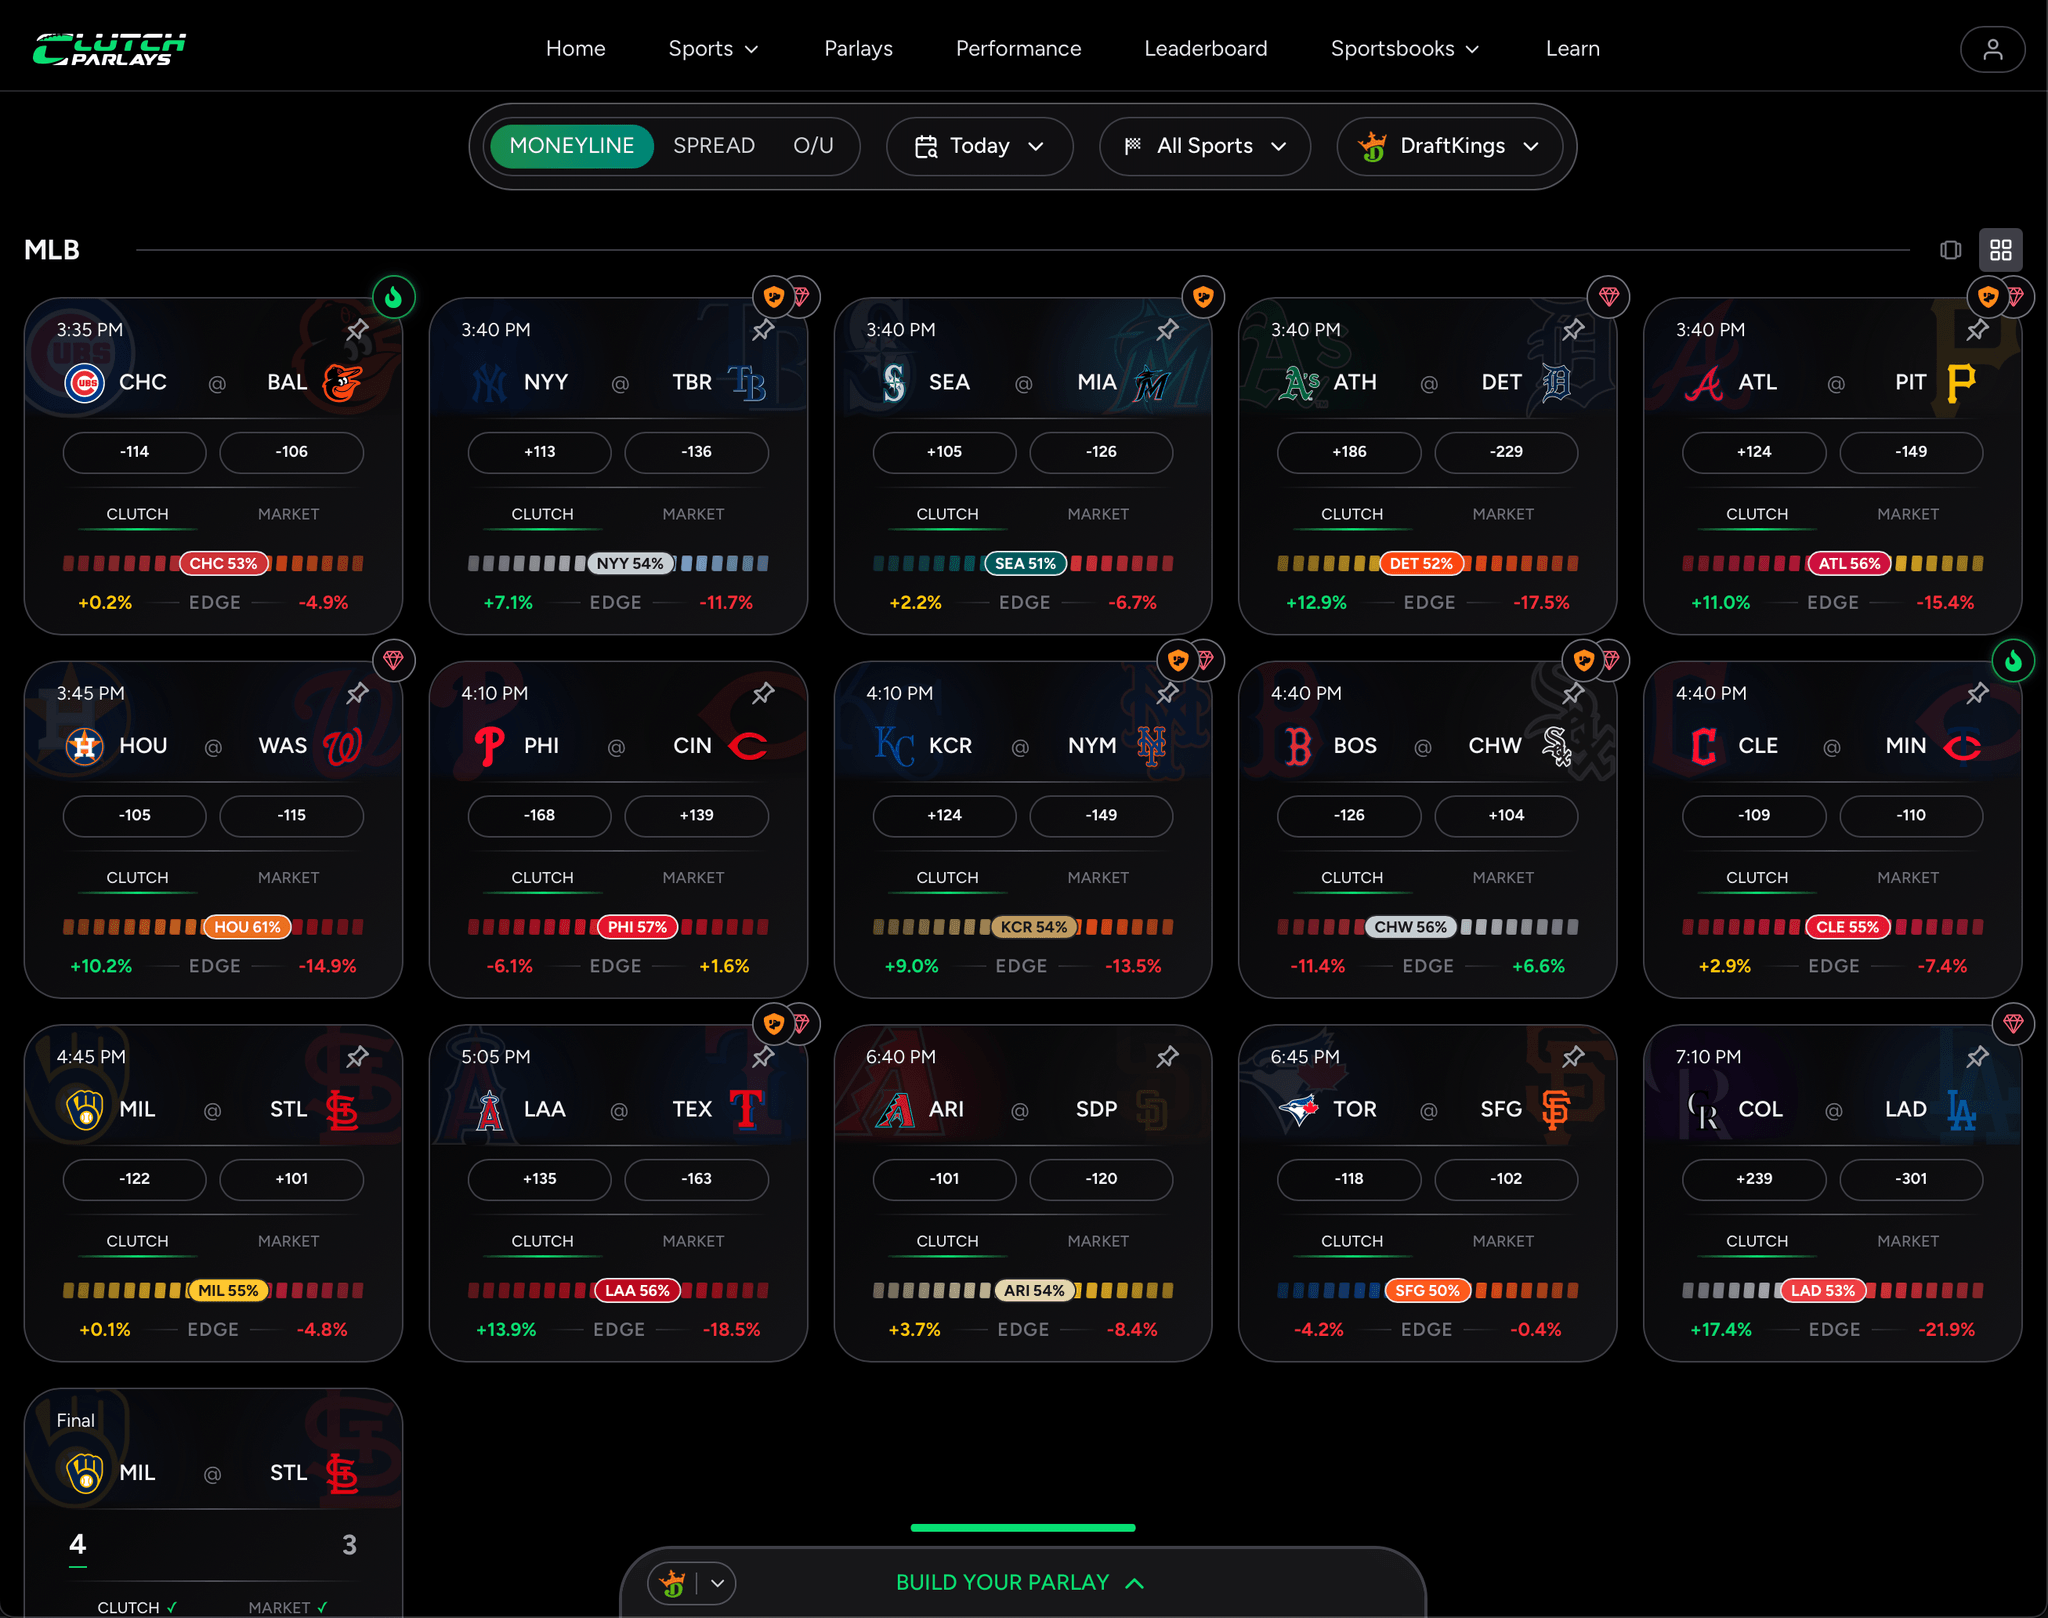Show CLUTCH view on TOR @ SFG card
The width and height of the screenshot is (2048, 1618).
pos(1352,1241)
